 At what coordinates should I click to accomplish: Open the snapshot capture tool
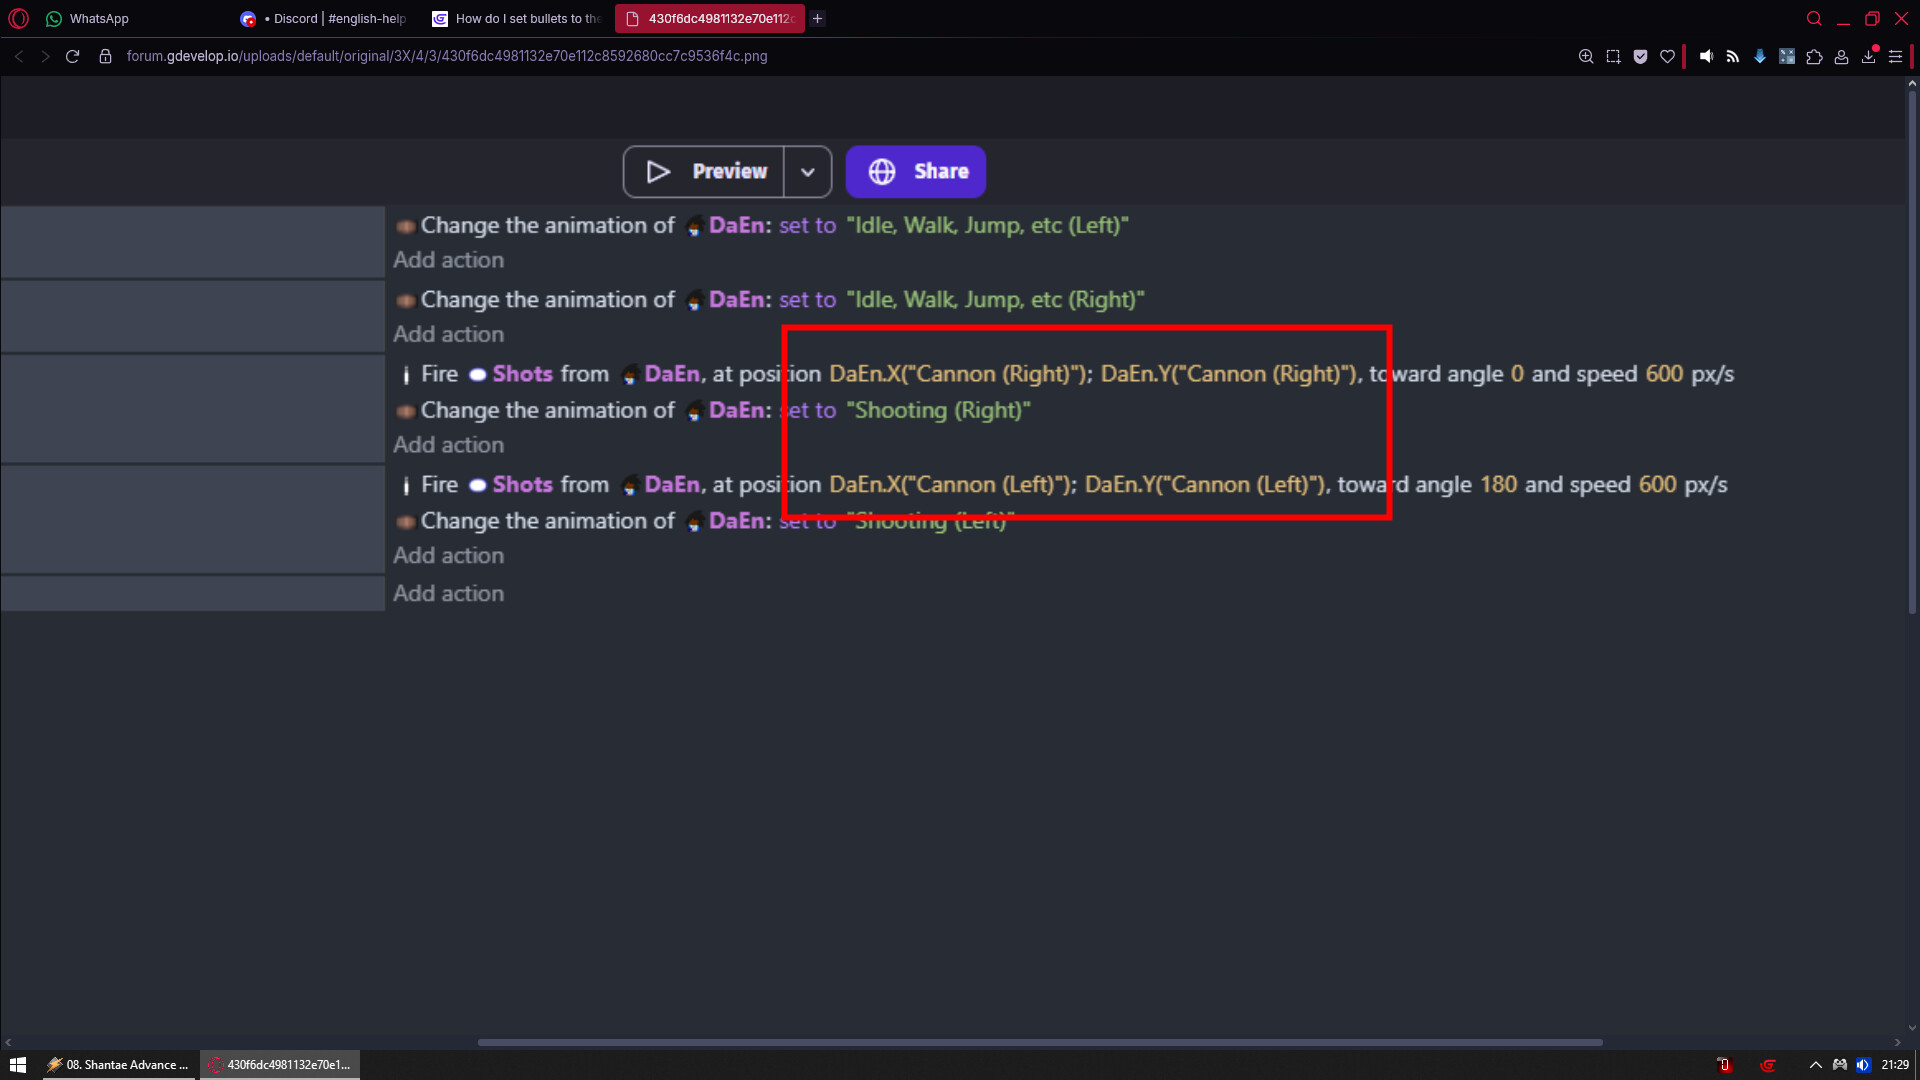click(x=1613, y=57)
